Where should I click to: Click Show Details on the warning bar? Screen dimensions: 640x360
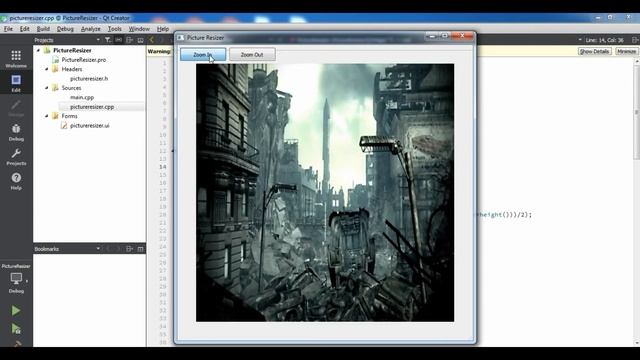[594, 51]
